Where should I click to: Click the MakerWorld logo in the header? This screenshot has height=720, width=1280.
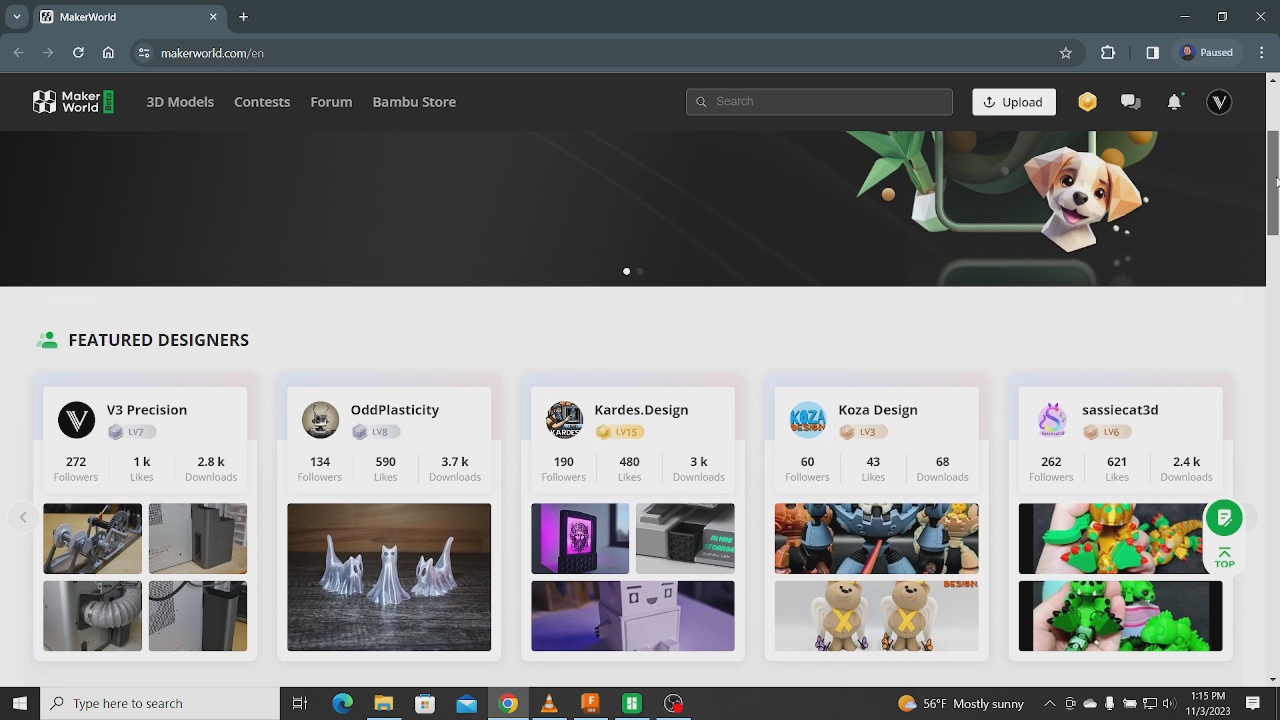coord(73,102)
